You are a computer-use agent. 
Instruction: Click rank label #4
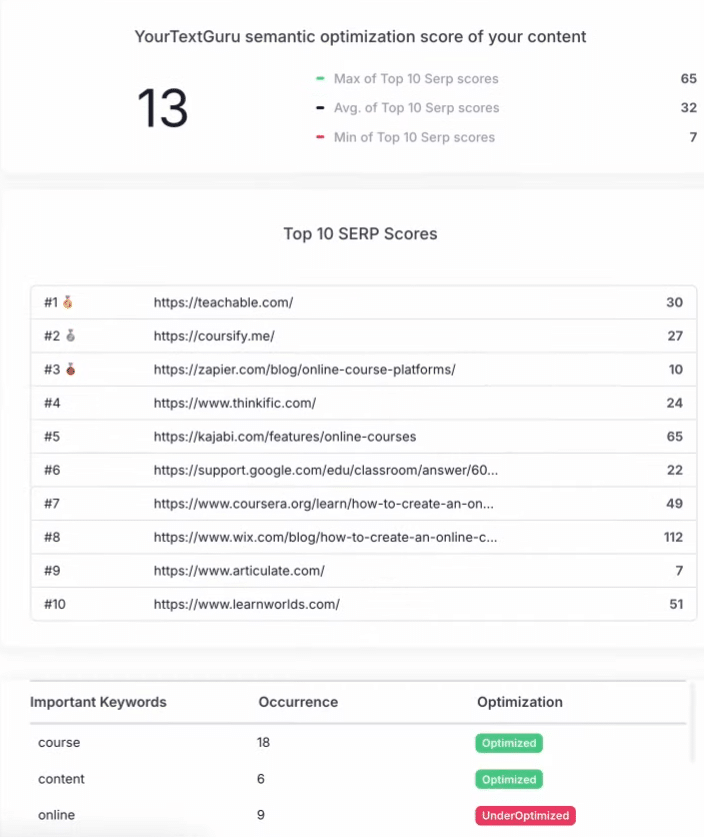(52, 403)
